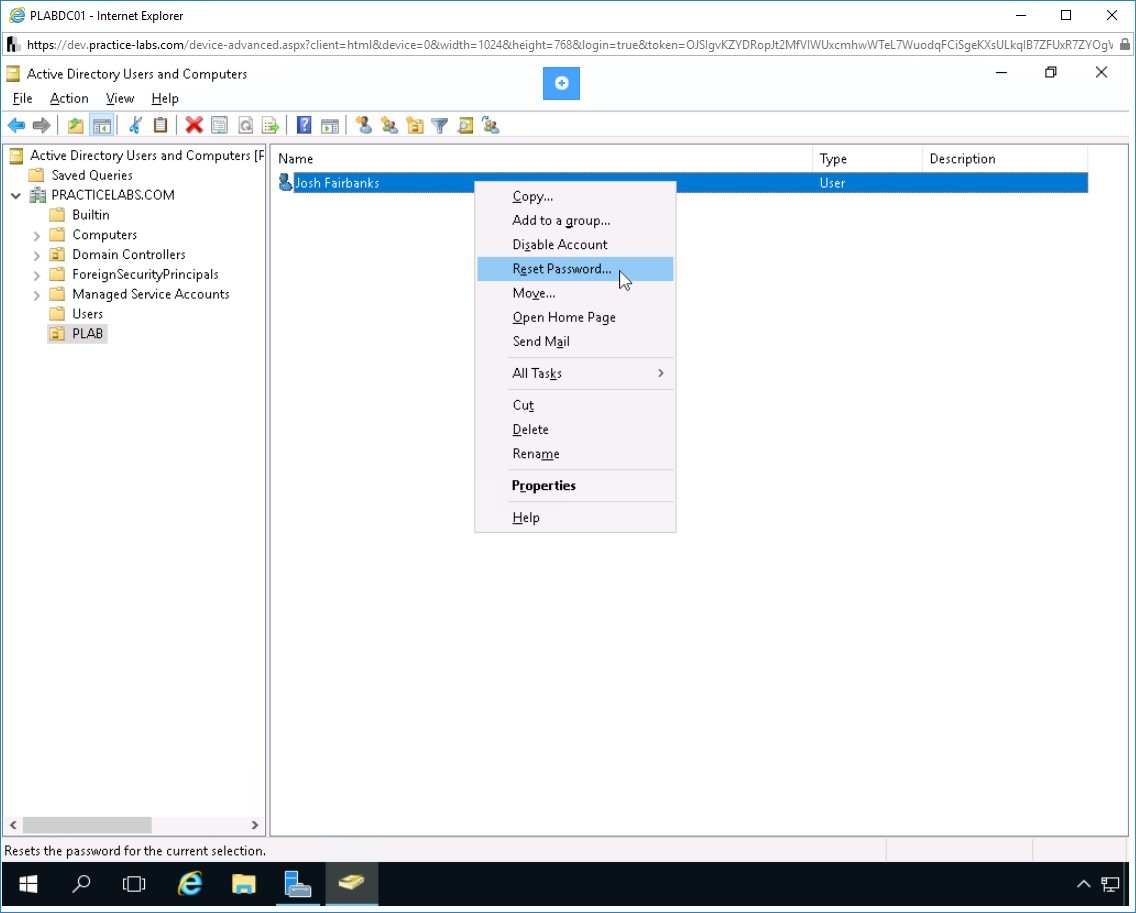Open the All Tasks submenu

575,373
